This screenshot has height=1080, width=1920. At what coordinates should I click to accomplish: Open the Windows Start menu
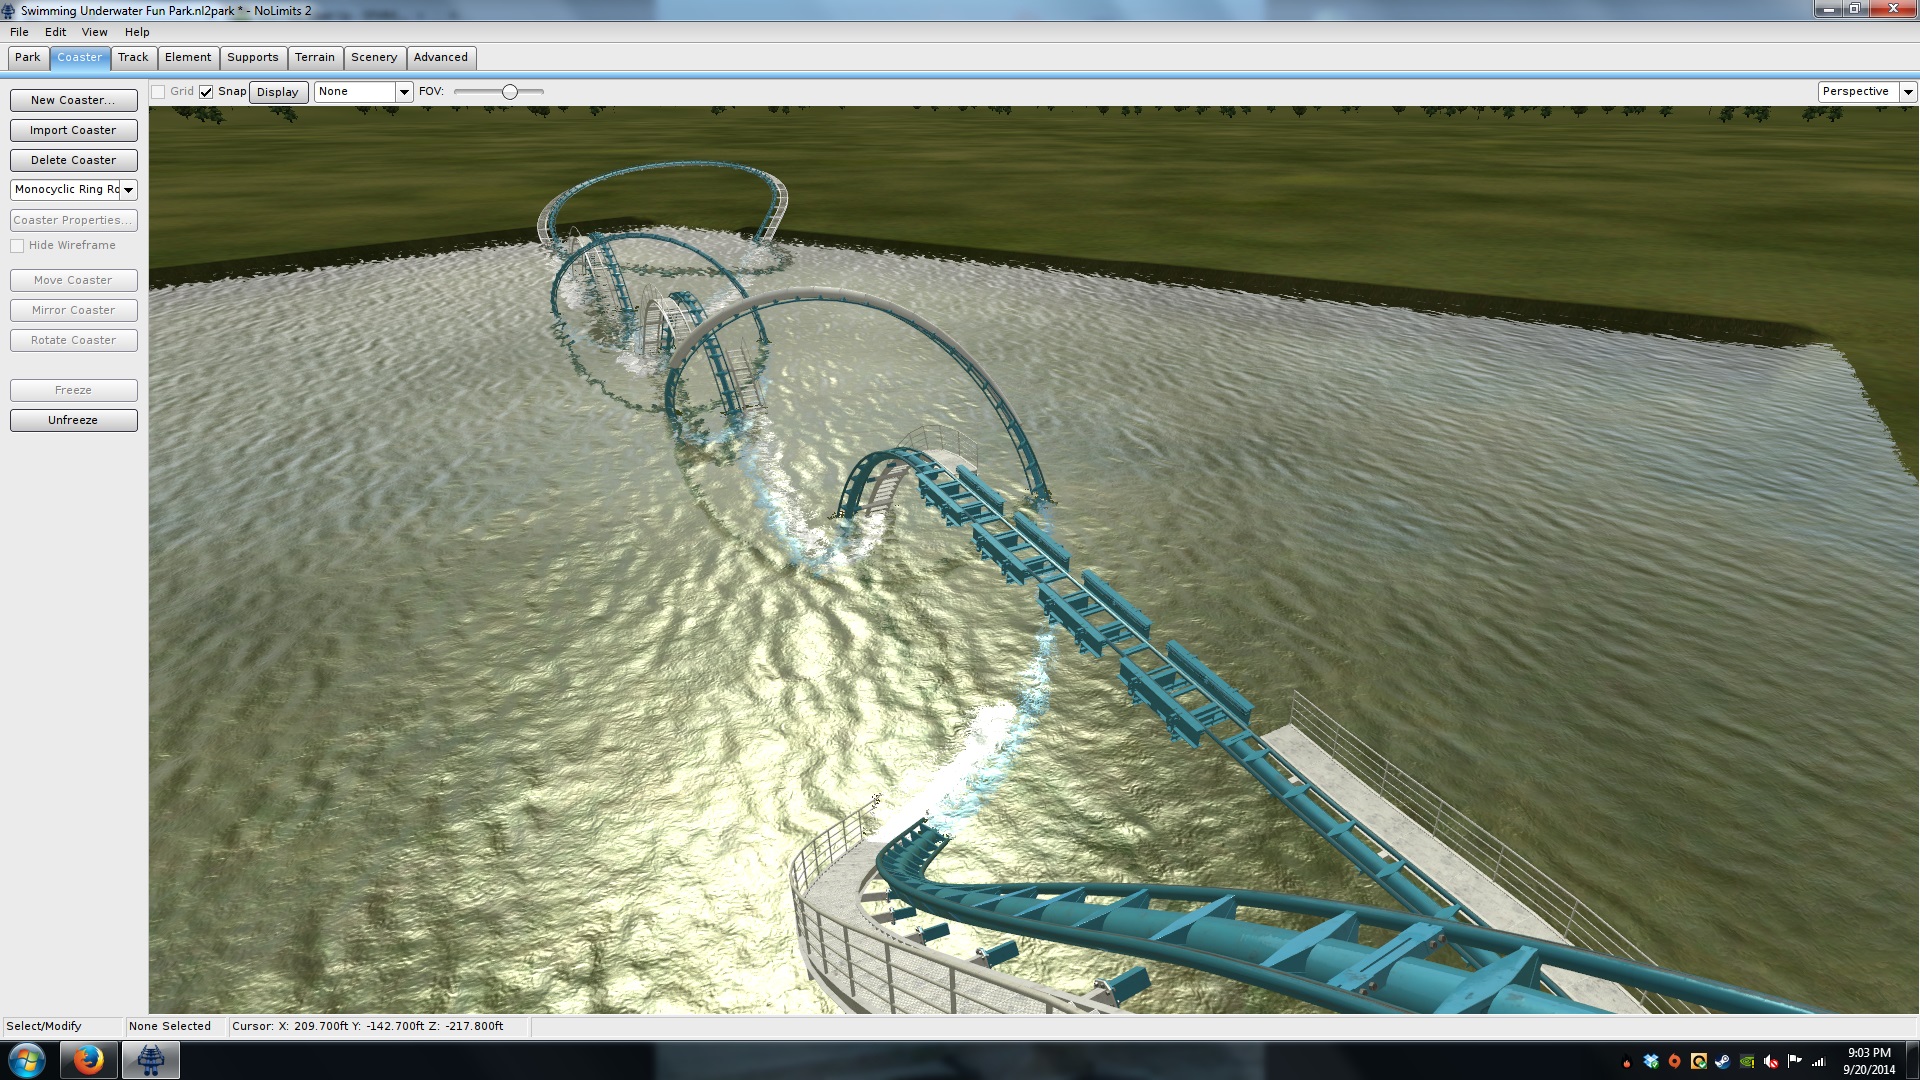27,1060
